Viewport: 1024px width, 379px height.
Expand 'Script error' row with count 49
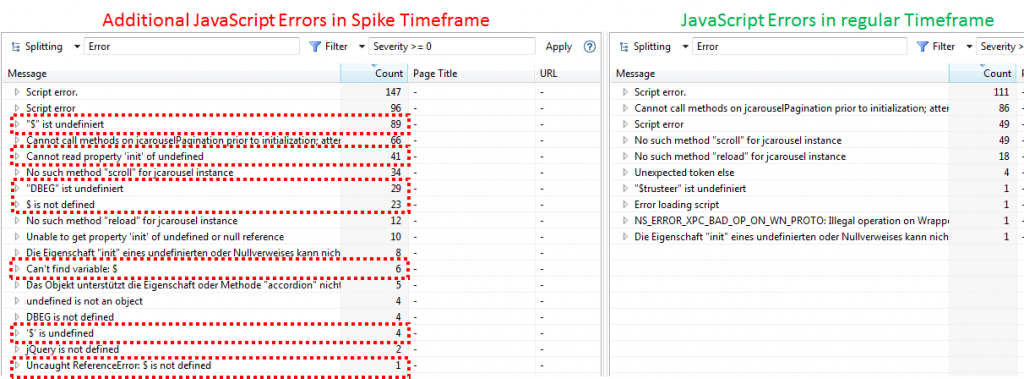pyautogui.click(x=625, y=124)
